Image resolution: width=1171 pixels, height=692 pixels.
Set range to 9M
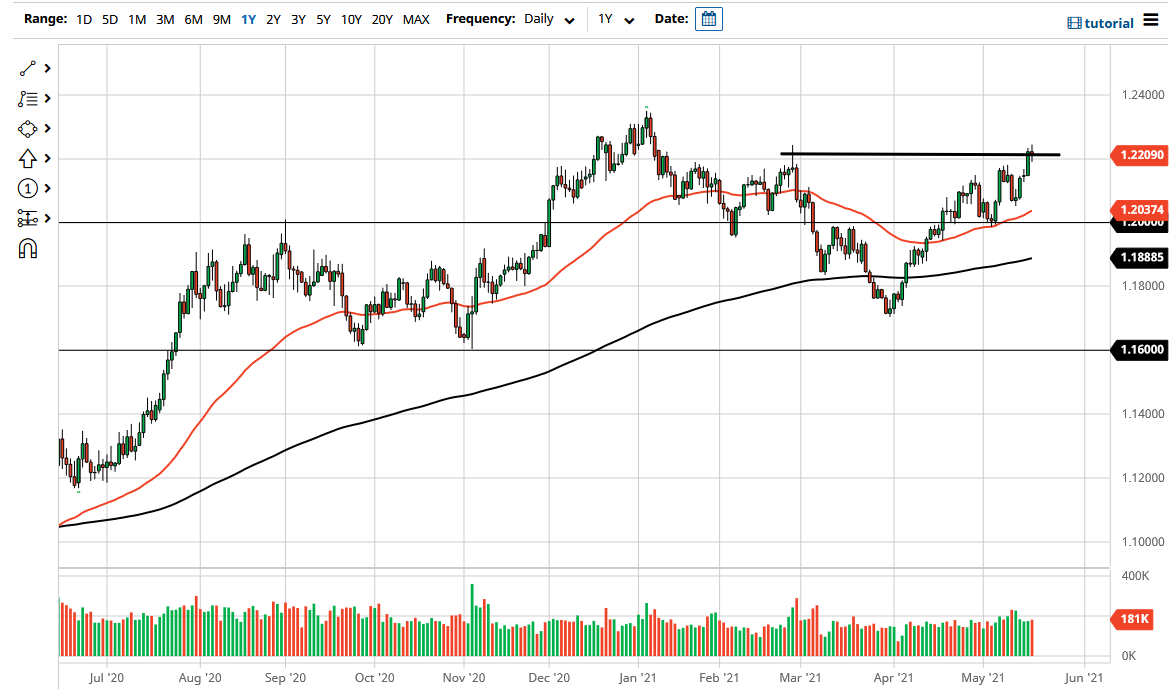[x=222, y=19]
